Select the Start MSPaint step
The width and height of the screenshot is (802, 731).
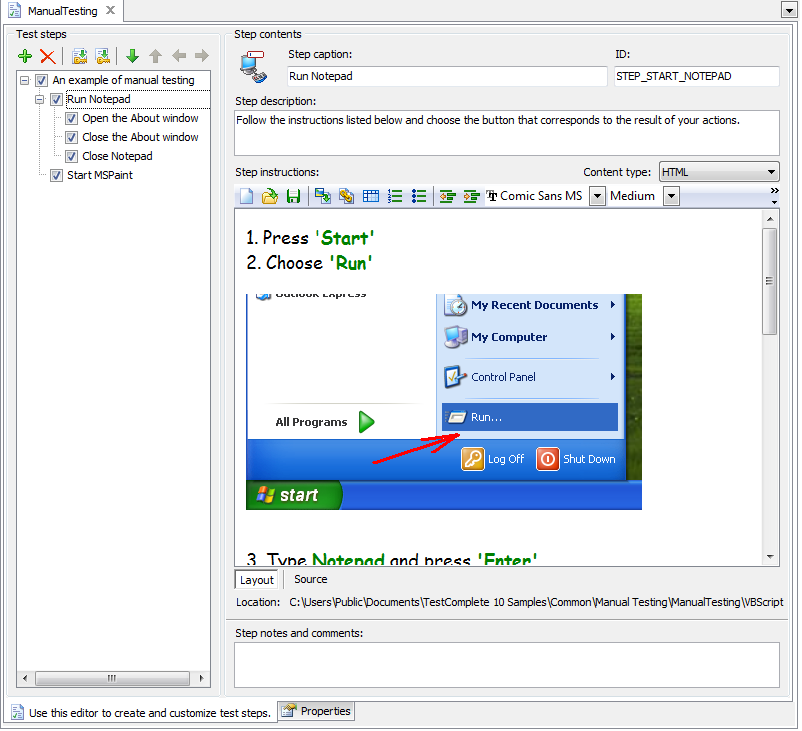click(x=100, y=175)
